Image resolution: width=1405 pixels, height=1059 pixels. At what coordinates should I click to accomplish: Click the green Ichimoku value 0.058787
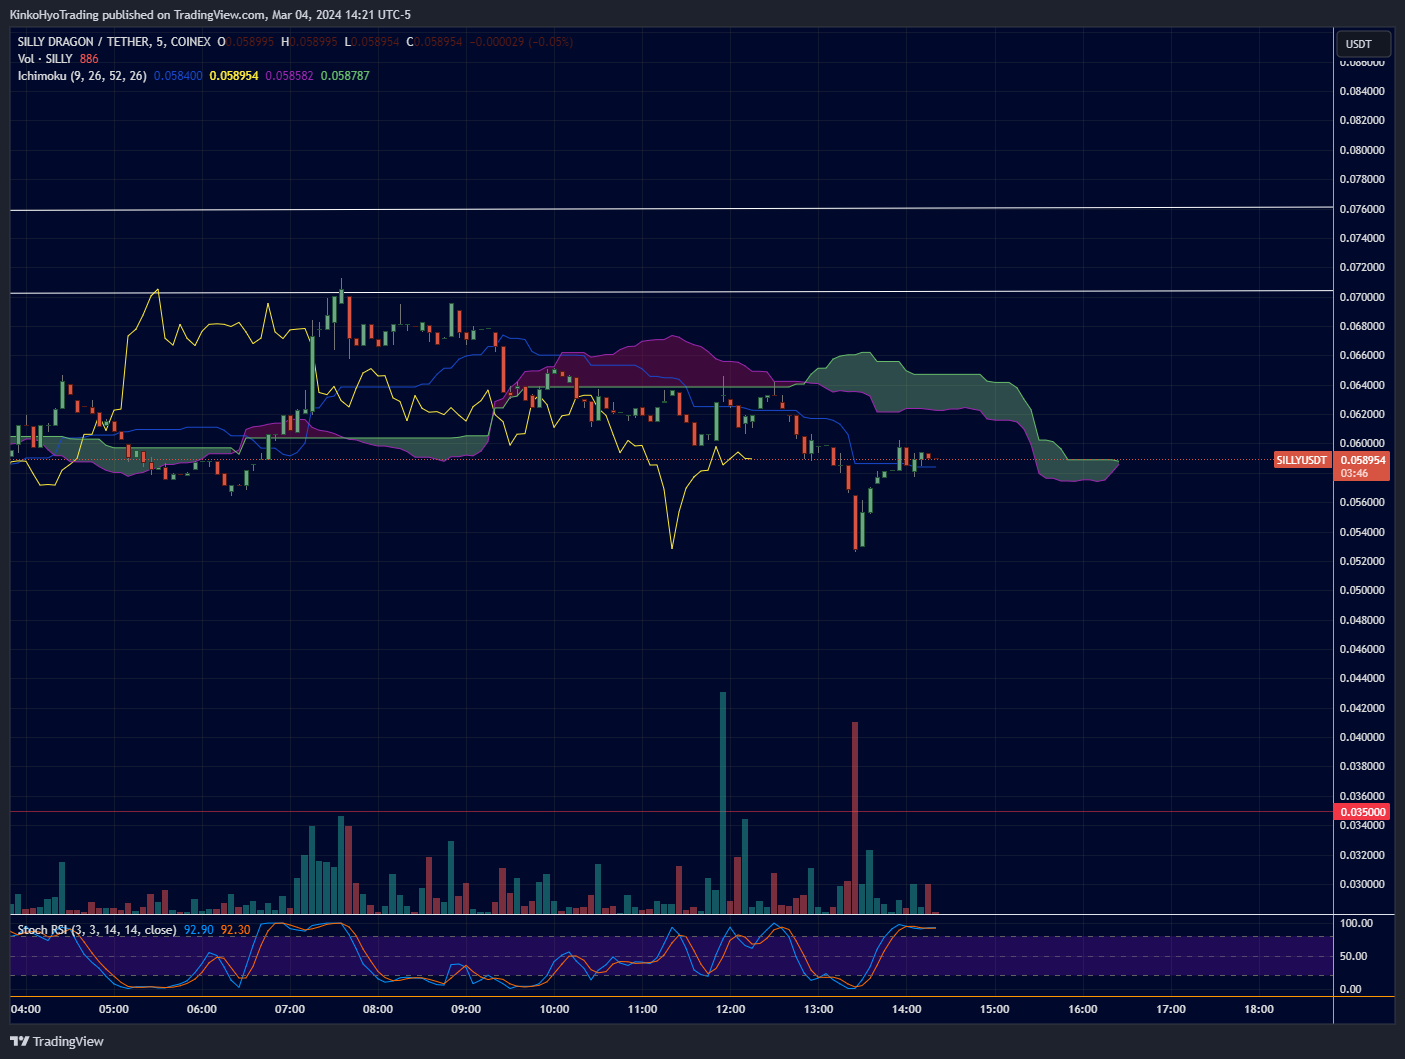(x=345, y=76)
